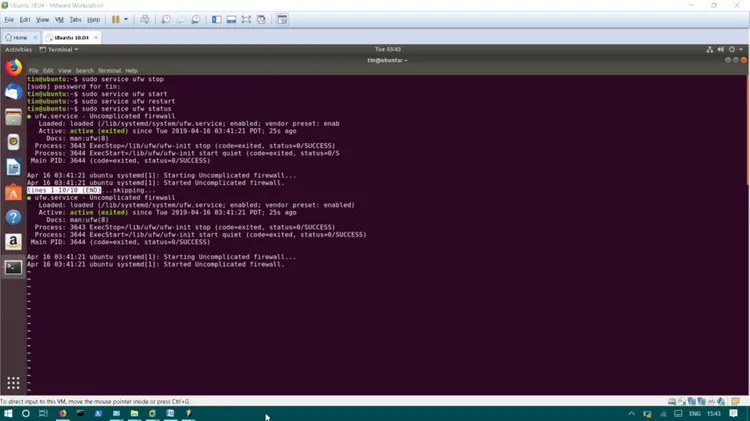Click VMware status bar message log icon
The image size is (750, 421).
pyautogui.click(x=736, y=401)
